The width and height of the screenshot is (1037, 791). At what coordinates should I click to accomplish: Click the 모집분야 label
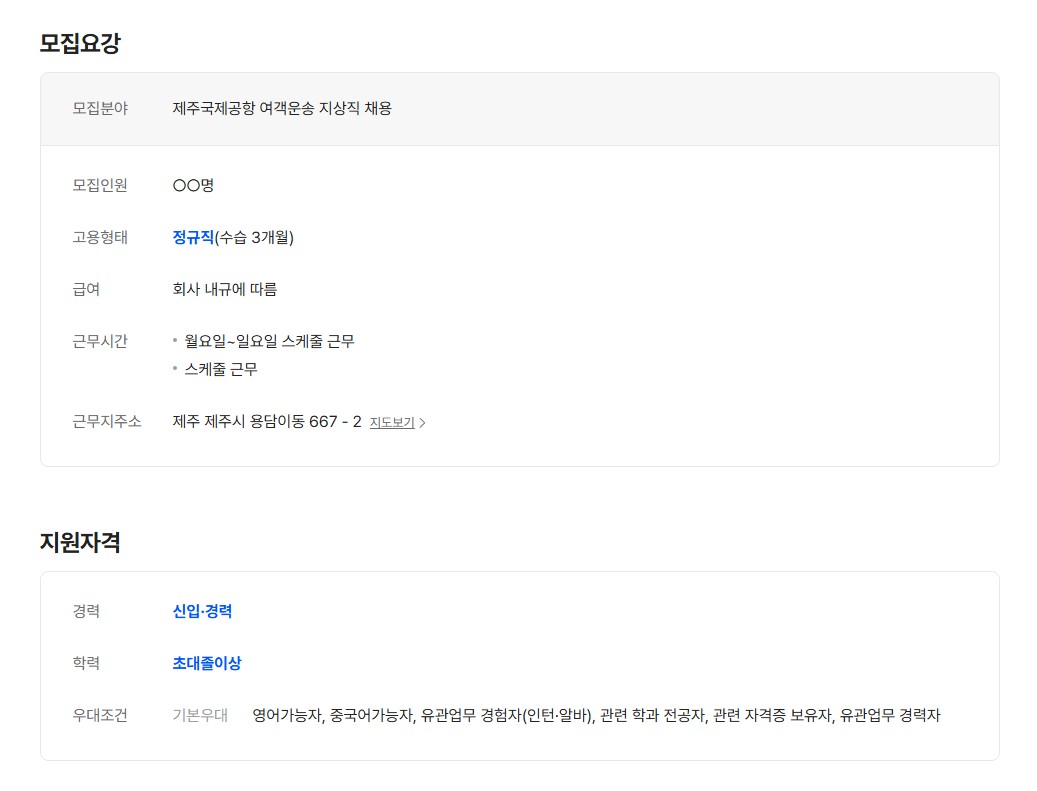tap(100, 108)
